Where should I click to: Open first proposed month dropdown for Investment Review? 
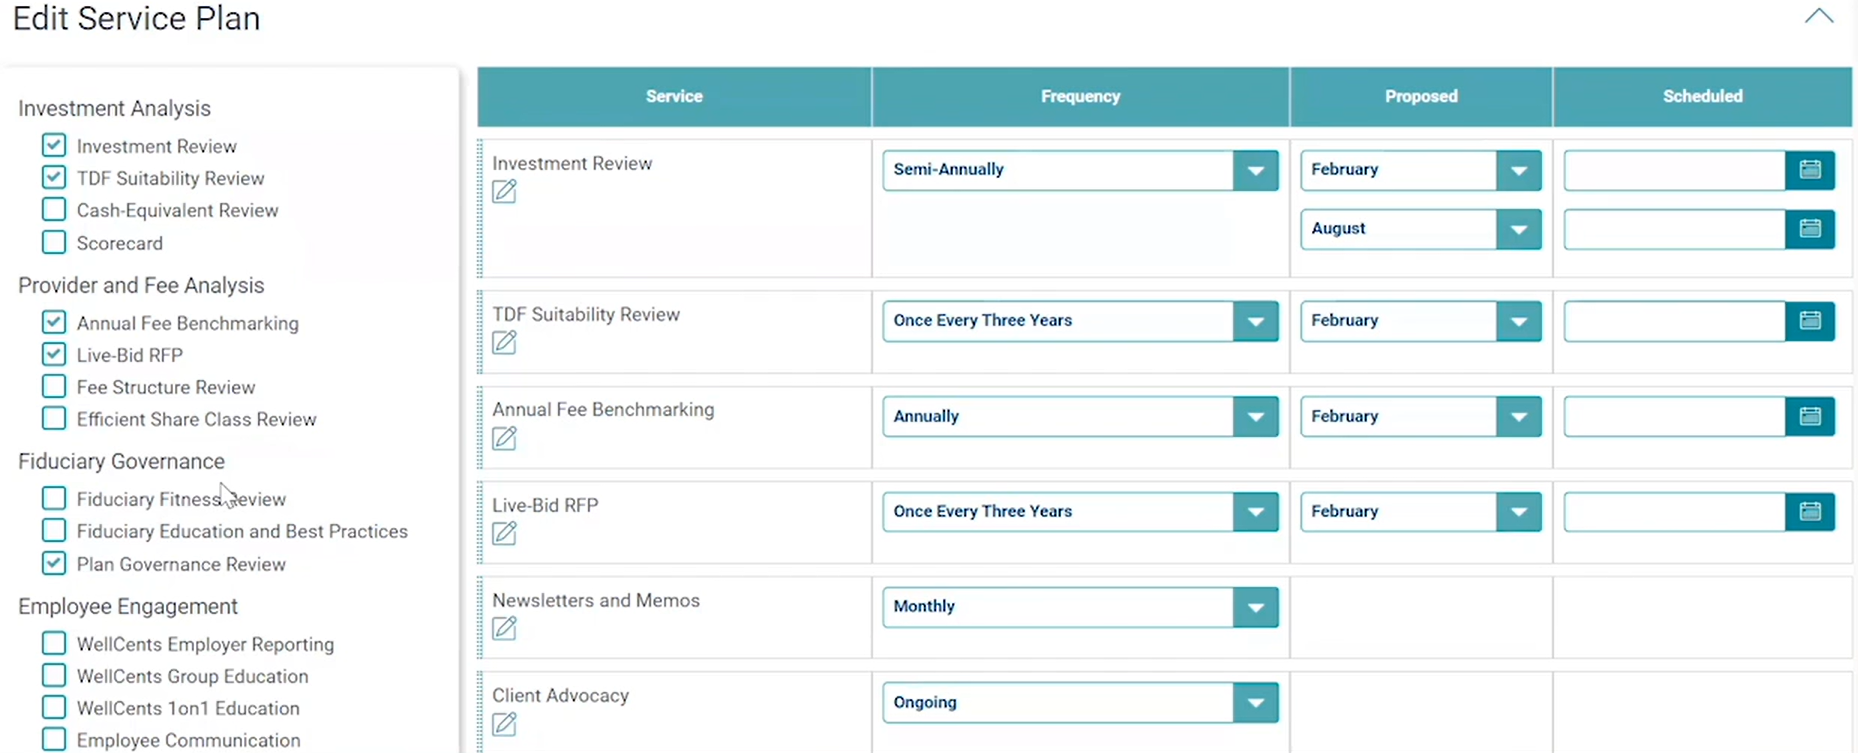click(1421, 170)
